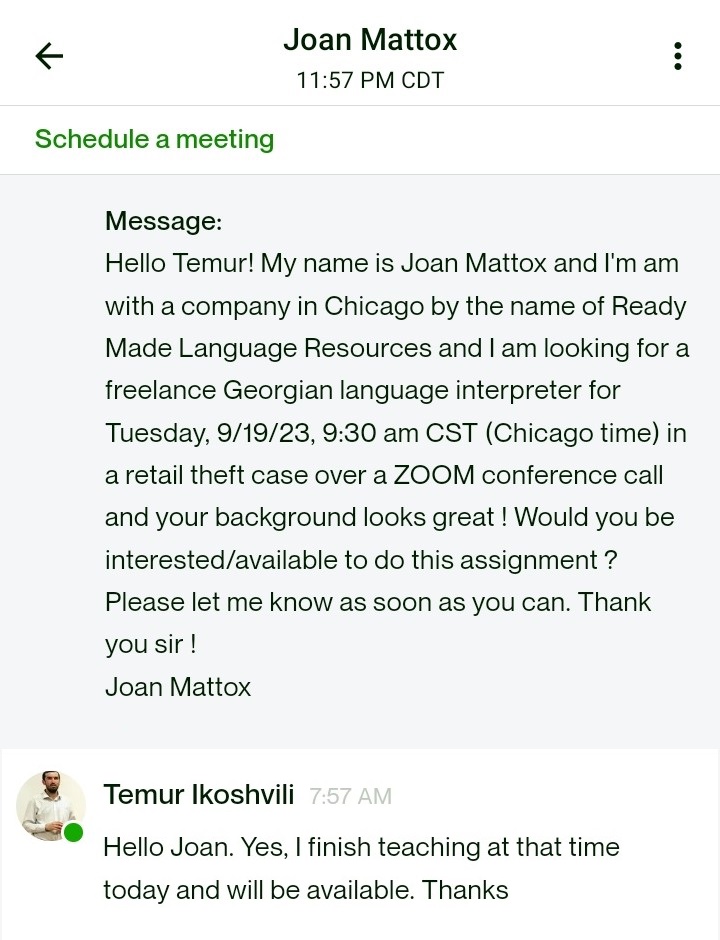This screenshot has height=940, width=720.
Task: Select the Temur Ikoshvili sender name
Action: tap(199, 795)
